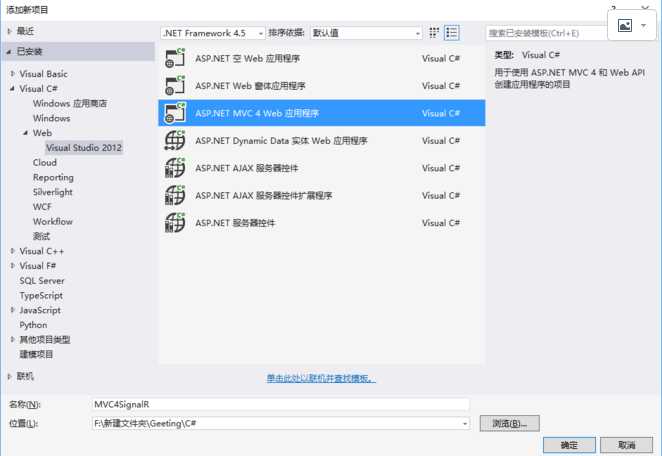Select the Python category
This screenshot has height=456, width=662.
point(33,325)
